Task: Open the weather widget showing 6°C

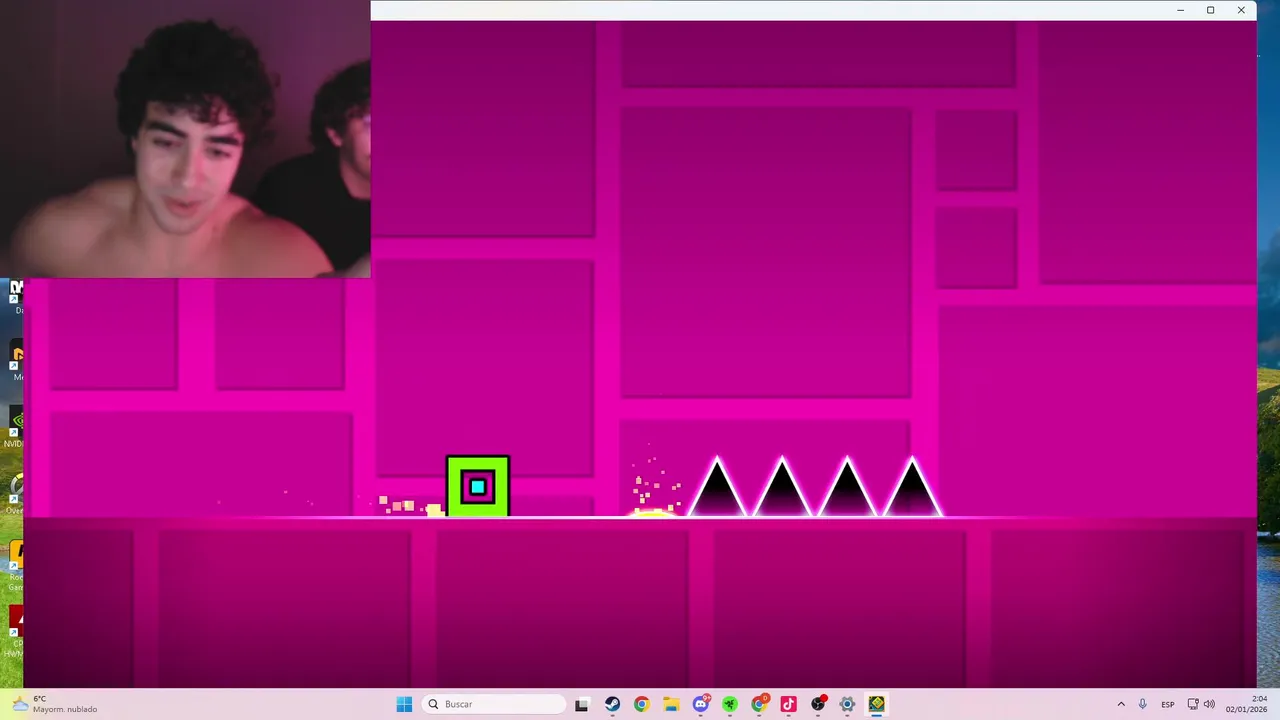Action: coord(55,704)
